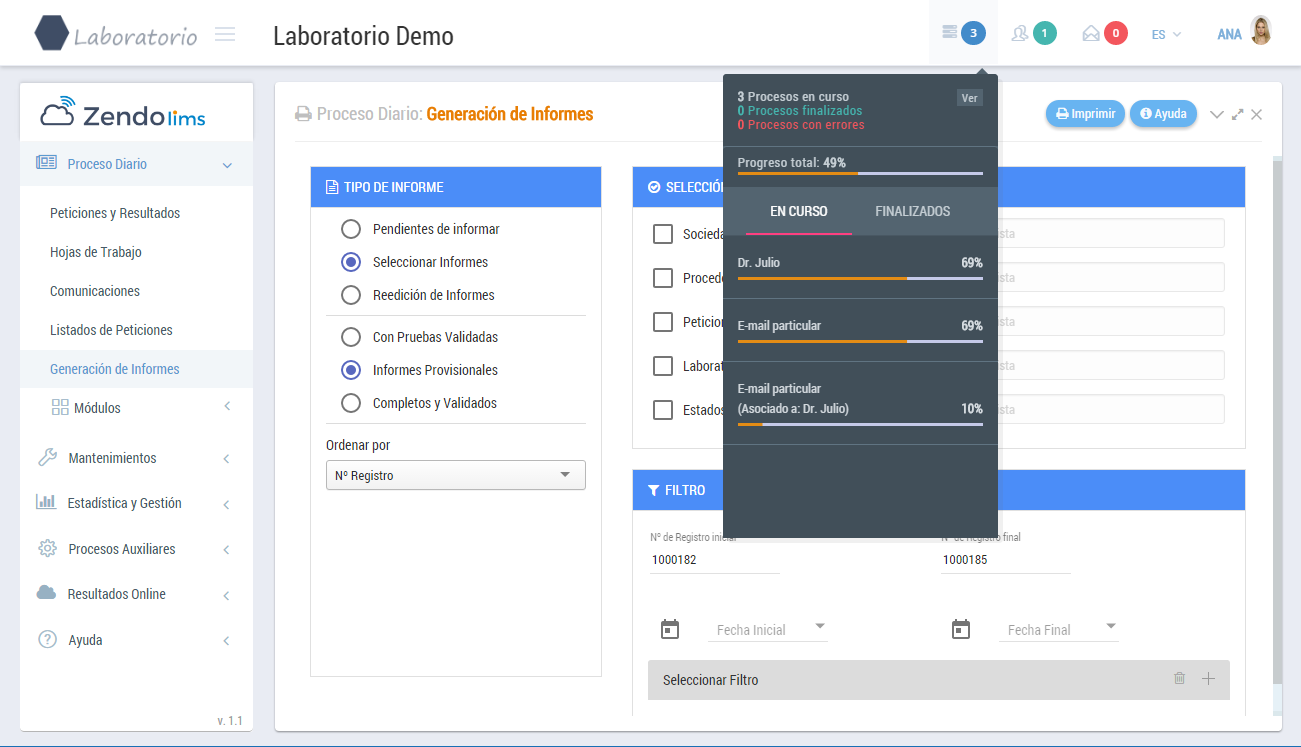Close the Generación de Informes panel
This screenshot has width=1301, height=747.
pos(1257,114)
